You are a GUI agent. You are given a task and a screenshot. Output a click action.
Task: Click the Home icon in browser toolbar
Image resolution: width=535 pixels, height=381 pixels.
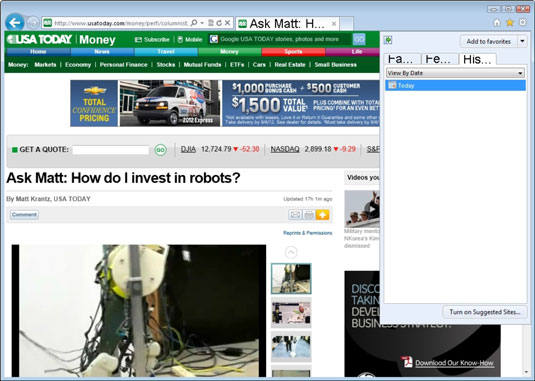497,23
